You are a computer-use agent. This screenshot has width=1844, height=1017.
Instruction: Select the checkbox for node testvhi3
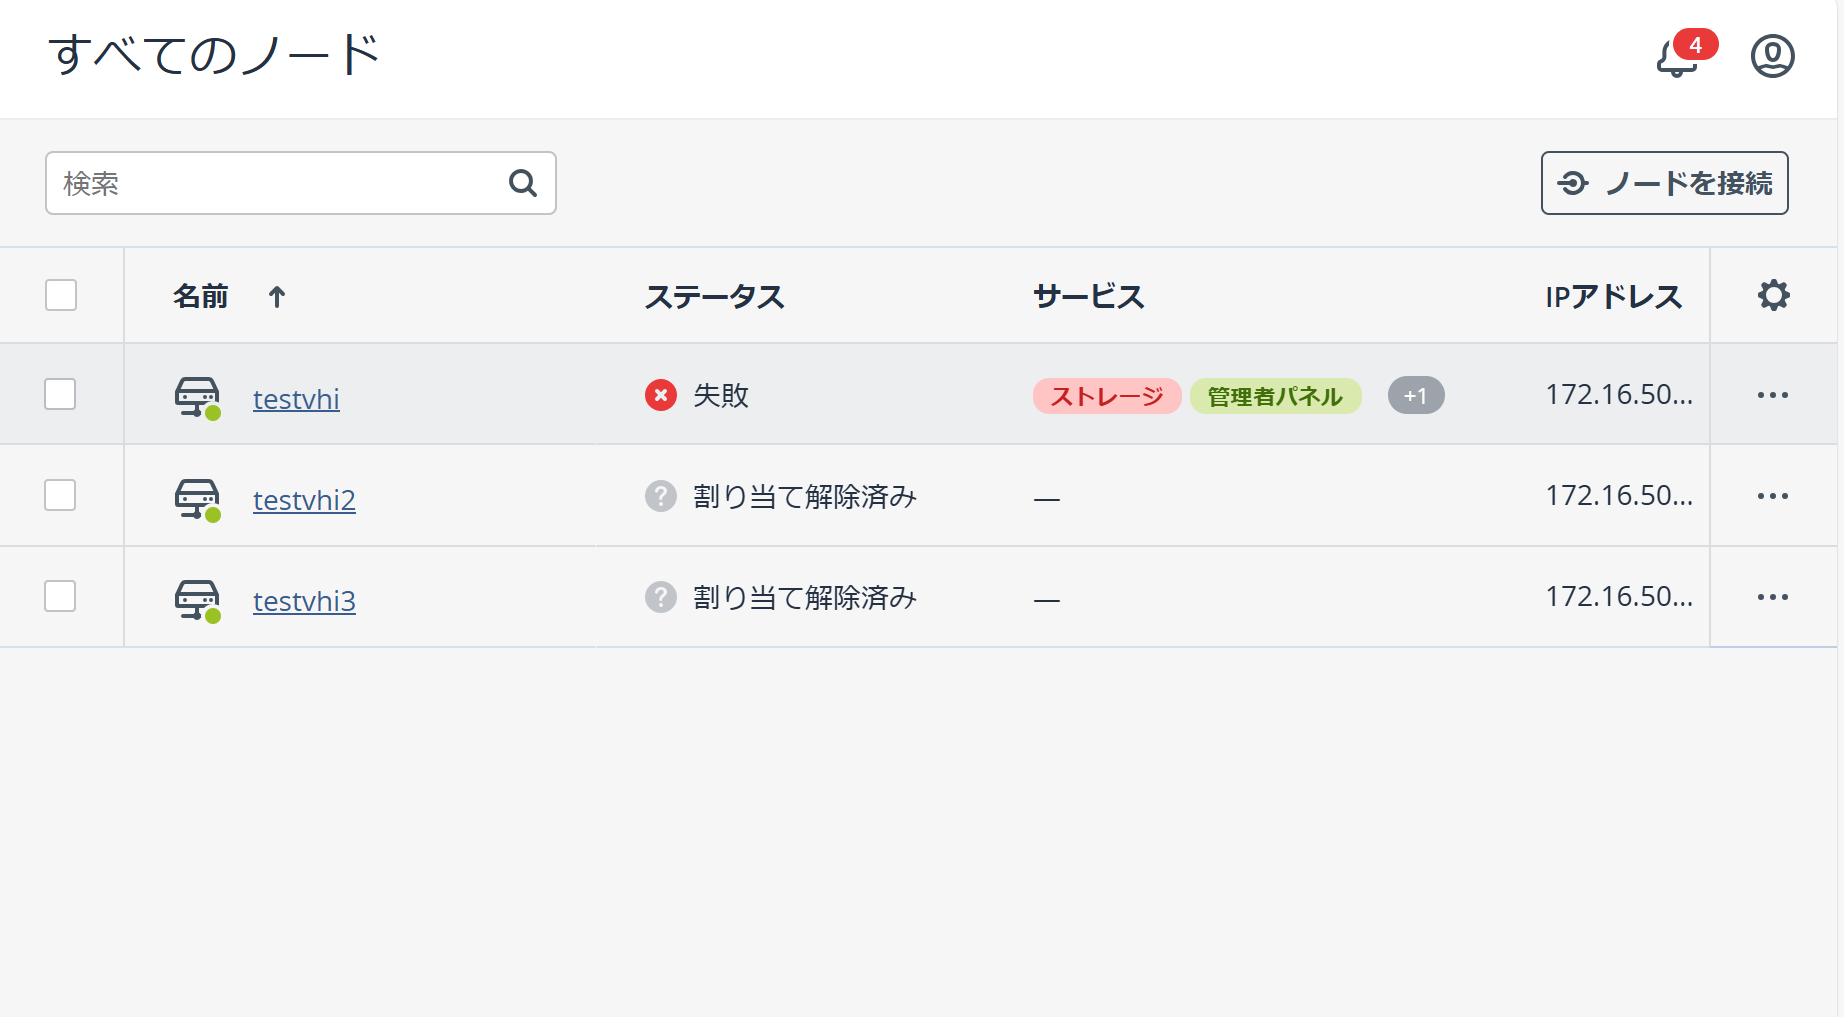[60, 596]
